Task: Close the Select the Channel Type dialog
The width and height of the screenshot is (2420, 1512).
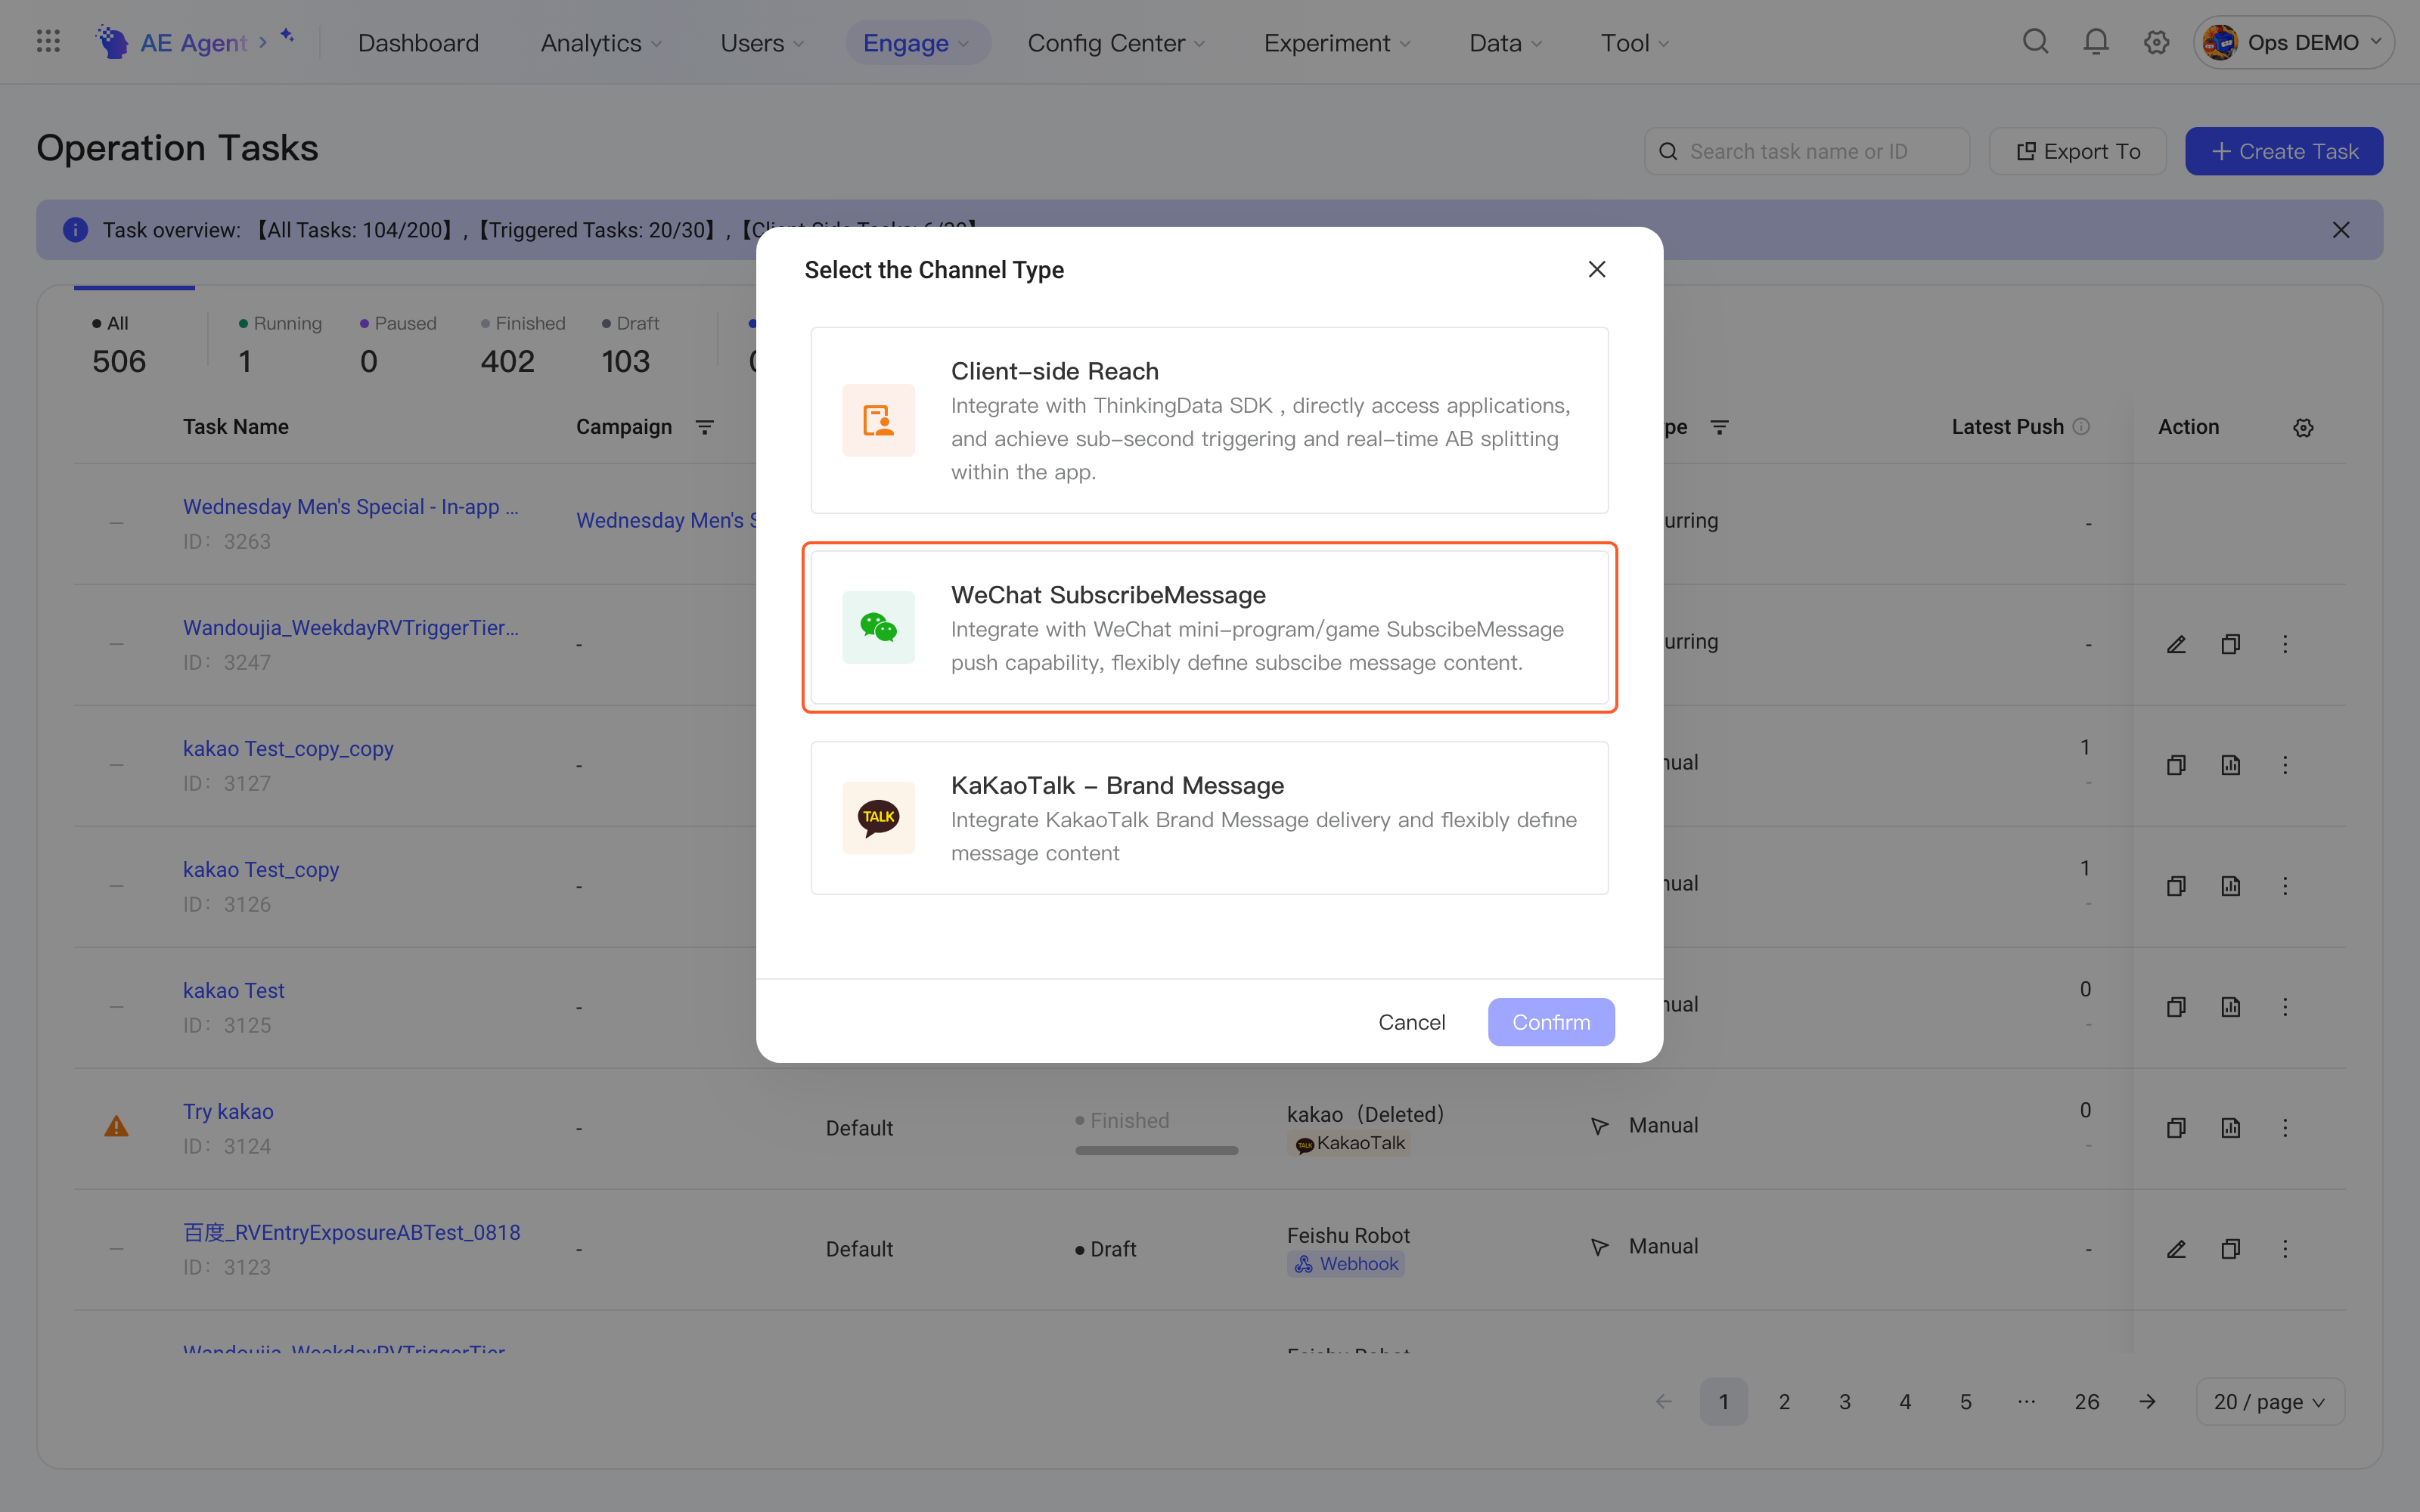Action: pyautogui.click(x=1597, y=269)
